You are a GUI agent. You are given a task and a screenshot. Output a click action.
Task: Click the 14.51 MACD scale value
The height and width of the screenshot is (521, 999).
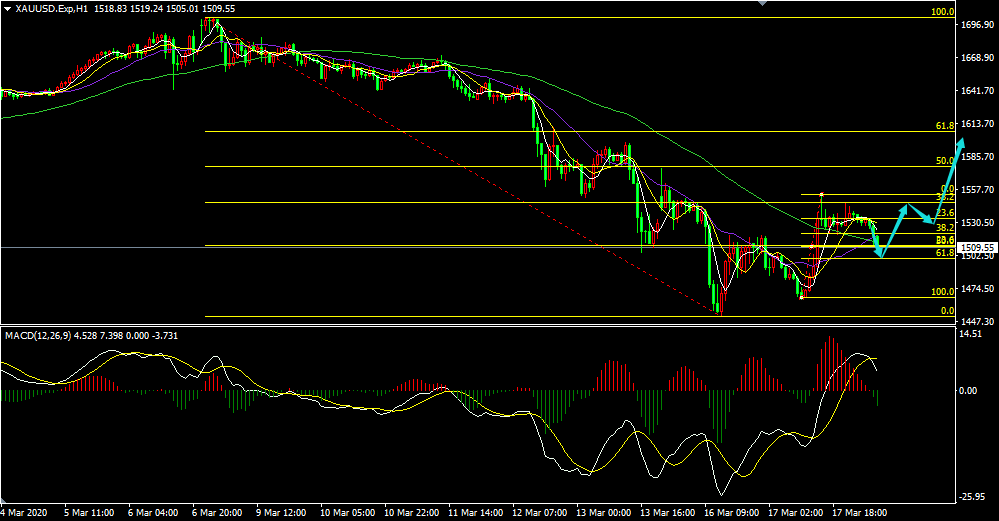click(970, 334)
